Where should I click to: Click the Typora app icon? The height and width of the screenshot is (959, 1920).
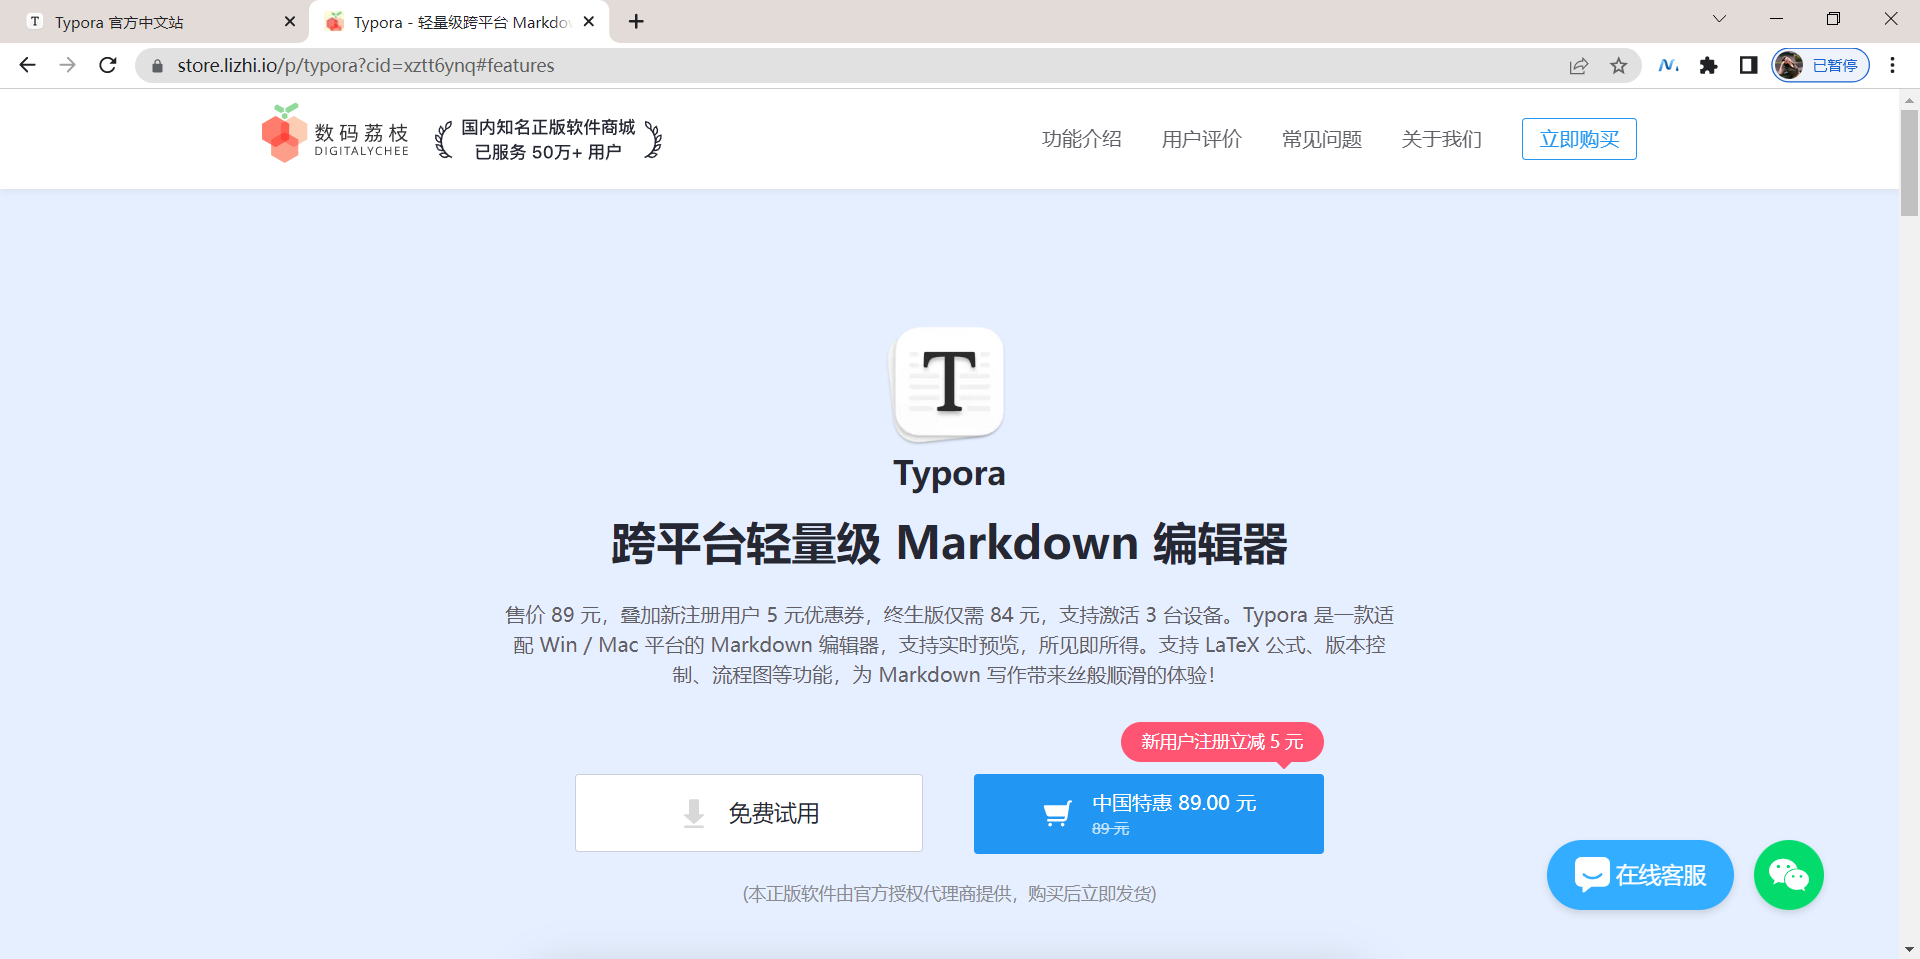948,384
